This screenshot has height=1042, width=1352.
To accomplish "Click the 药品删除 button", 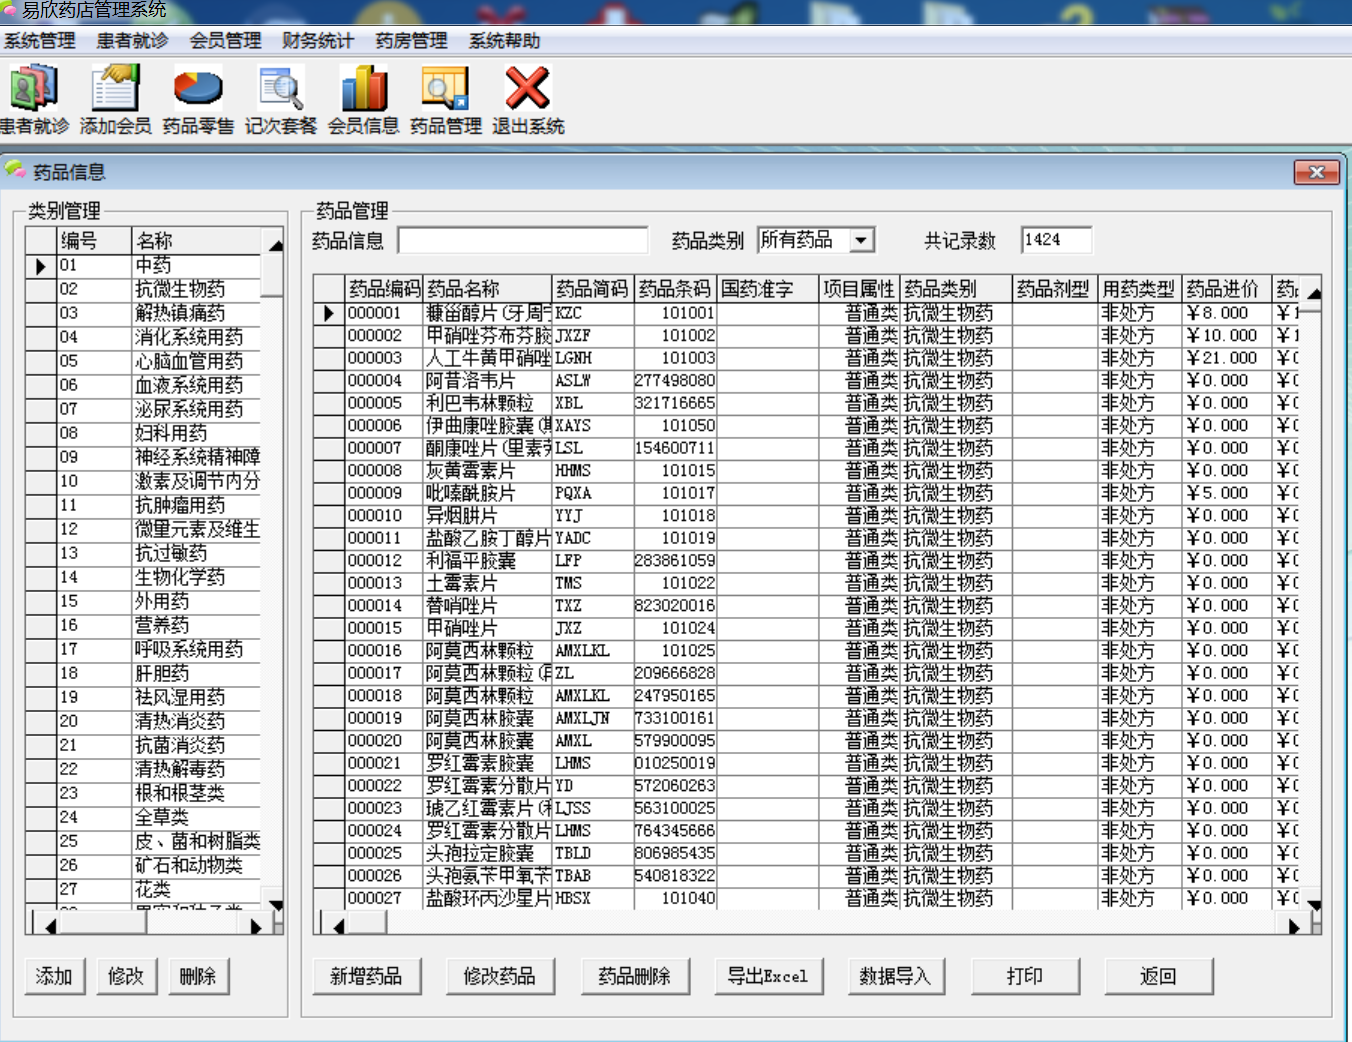I will [x=634, y=976].
